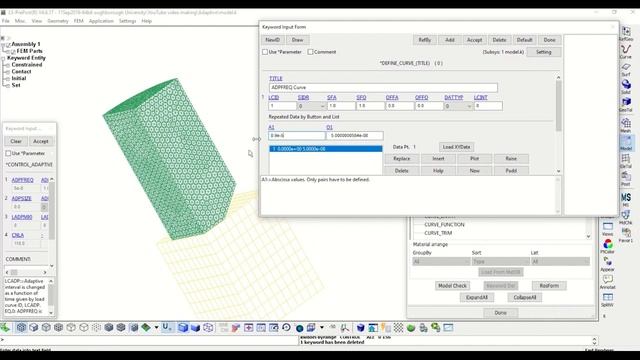This screenshot has width=640, height=360.
Task: Open the Views icon
Action: pos(607,229)
